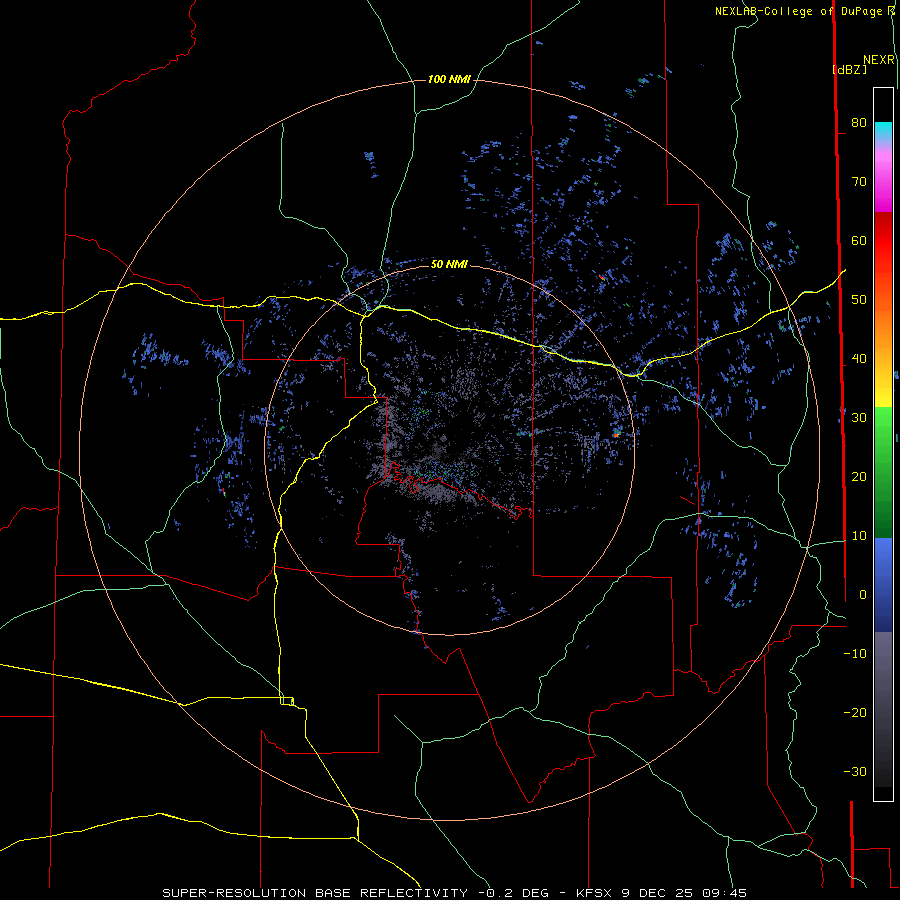
Task: Click the 70 dBZ scale value
Action: tap(859, 181)
